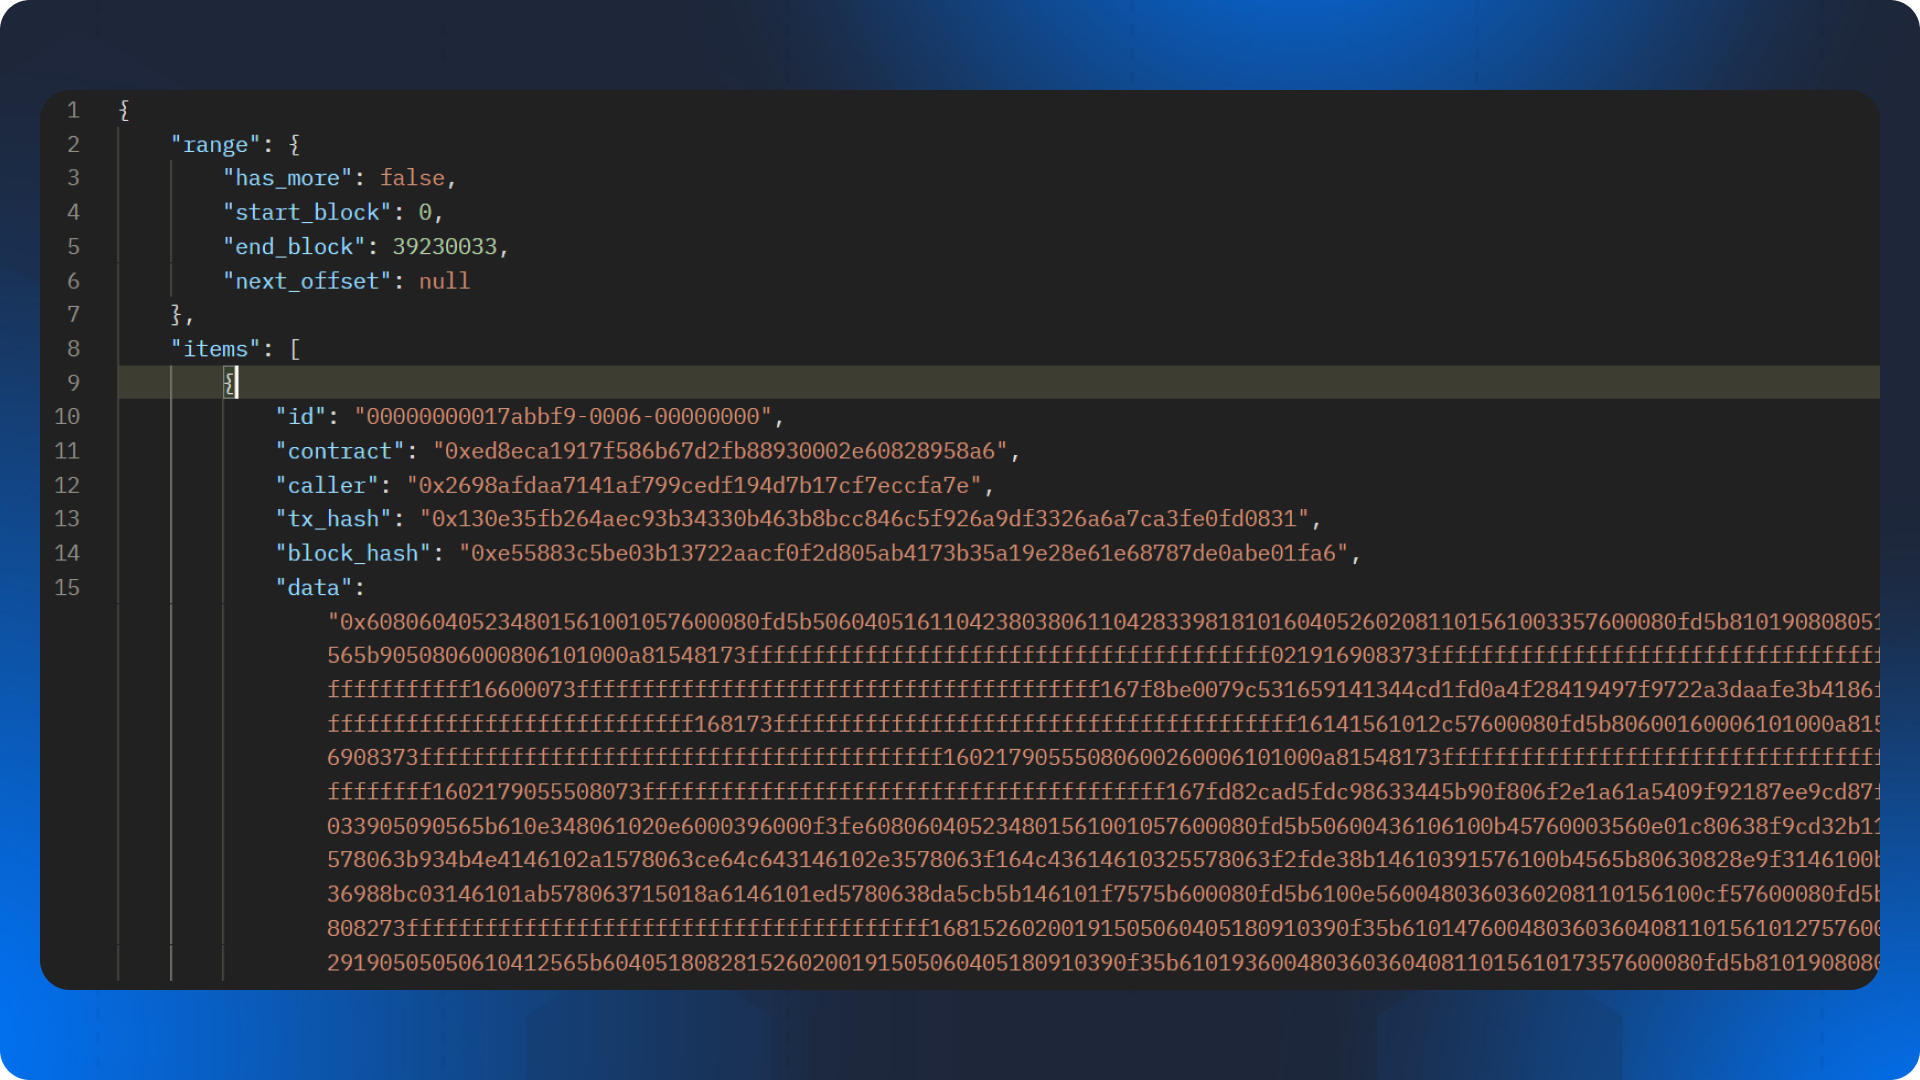The width and height of the screenshot is (1920, 1080).
Task: Click the "items" key name
Action: [x=215, y=349]
